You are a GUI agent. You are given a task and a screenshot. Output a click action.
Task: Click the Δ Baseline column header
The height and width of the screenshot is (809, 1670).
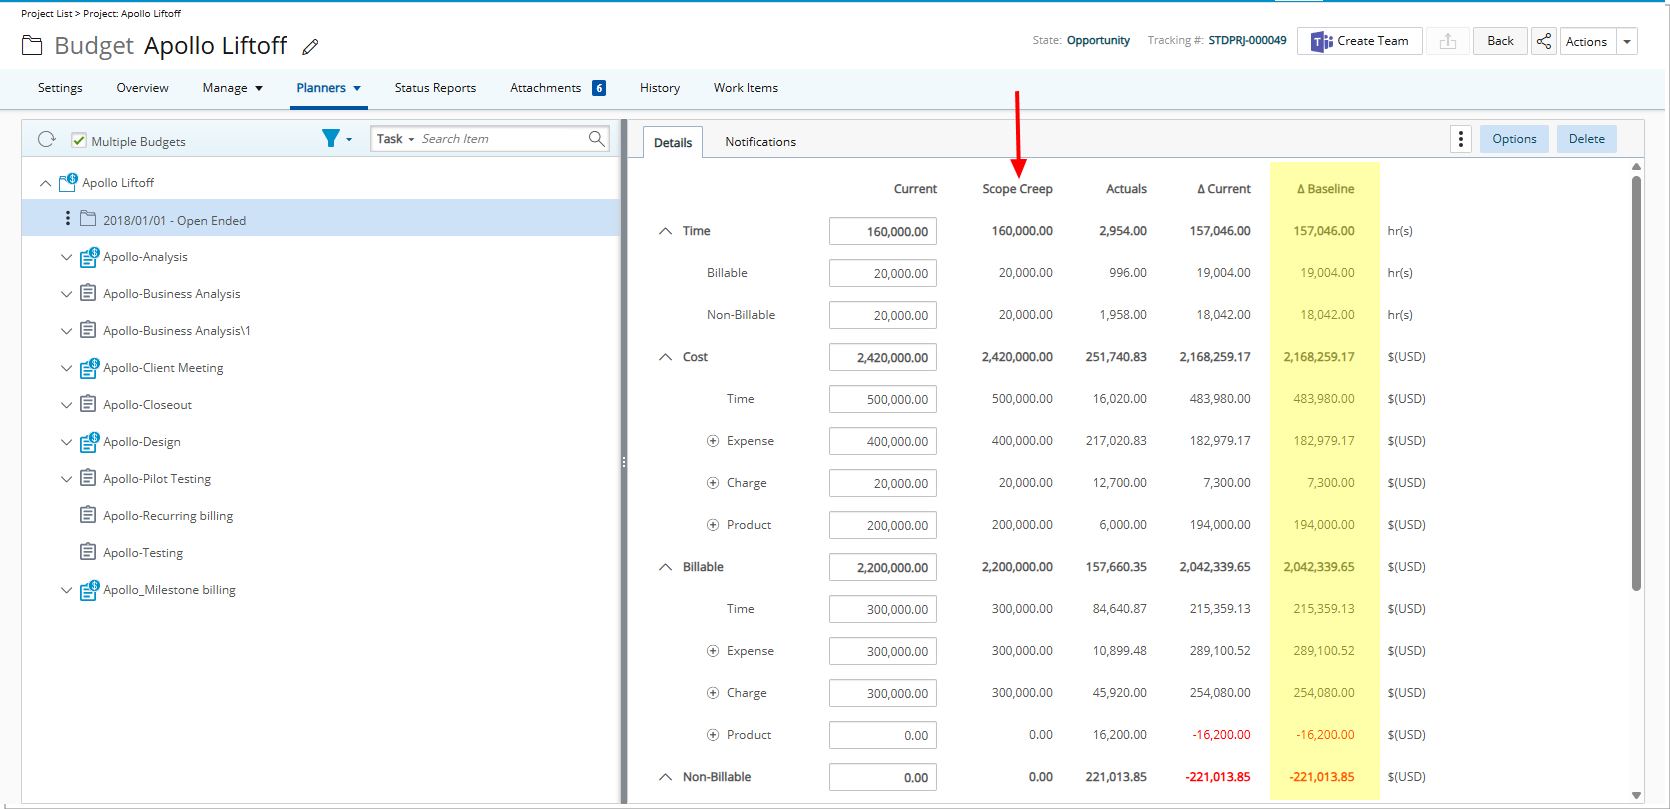click(x=1325, y=189)
